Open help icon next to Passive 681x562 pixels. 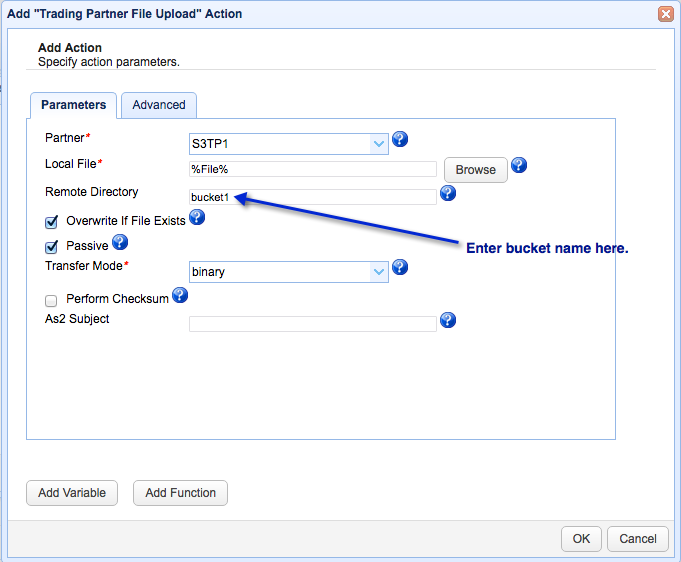[120, 242]
